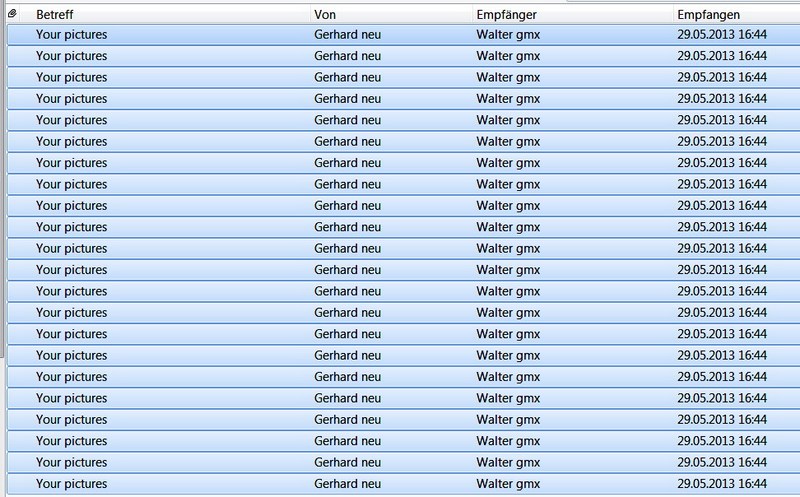Click the received date in the last row
The height and width of the screenshot is (497, 800).
(721, 484)
